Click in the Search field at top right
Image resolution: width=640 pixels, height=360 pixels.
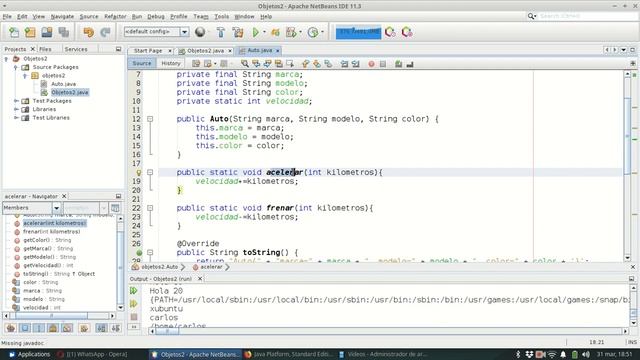pos(587,16)
